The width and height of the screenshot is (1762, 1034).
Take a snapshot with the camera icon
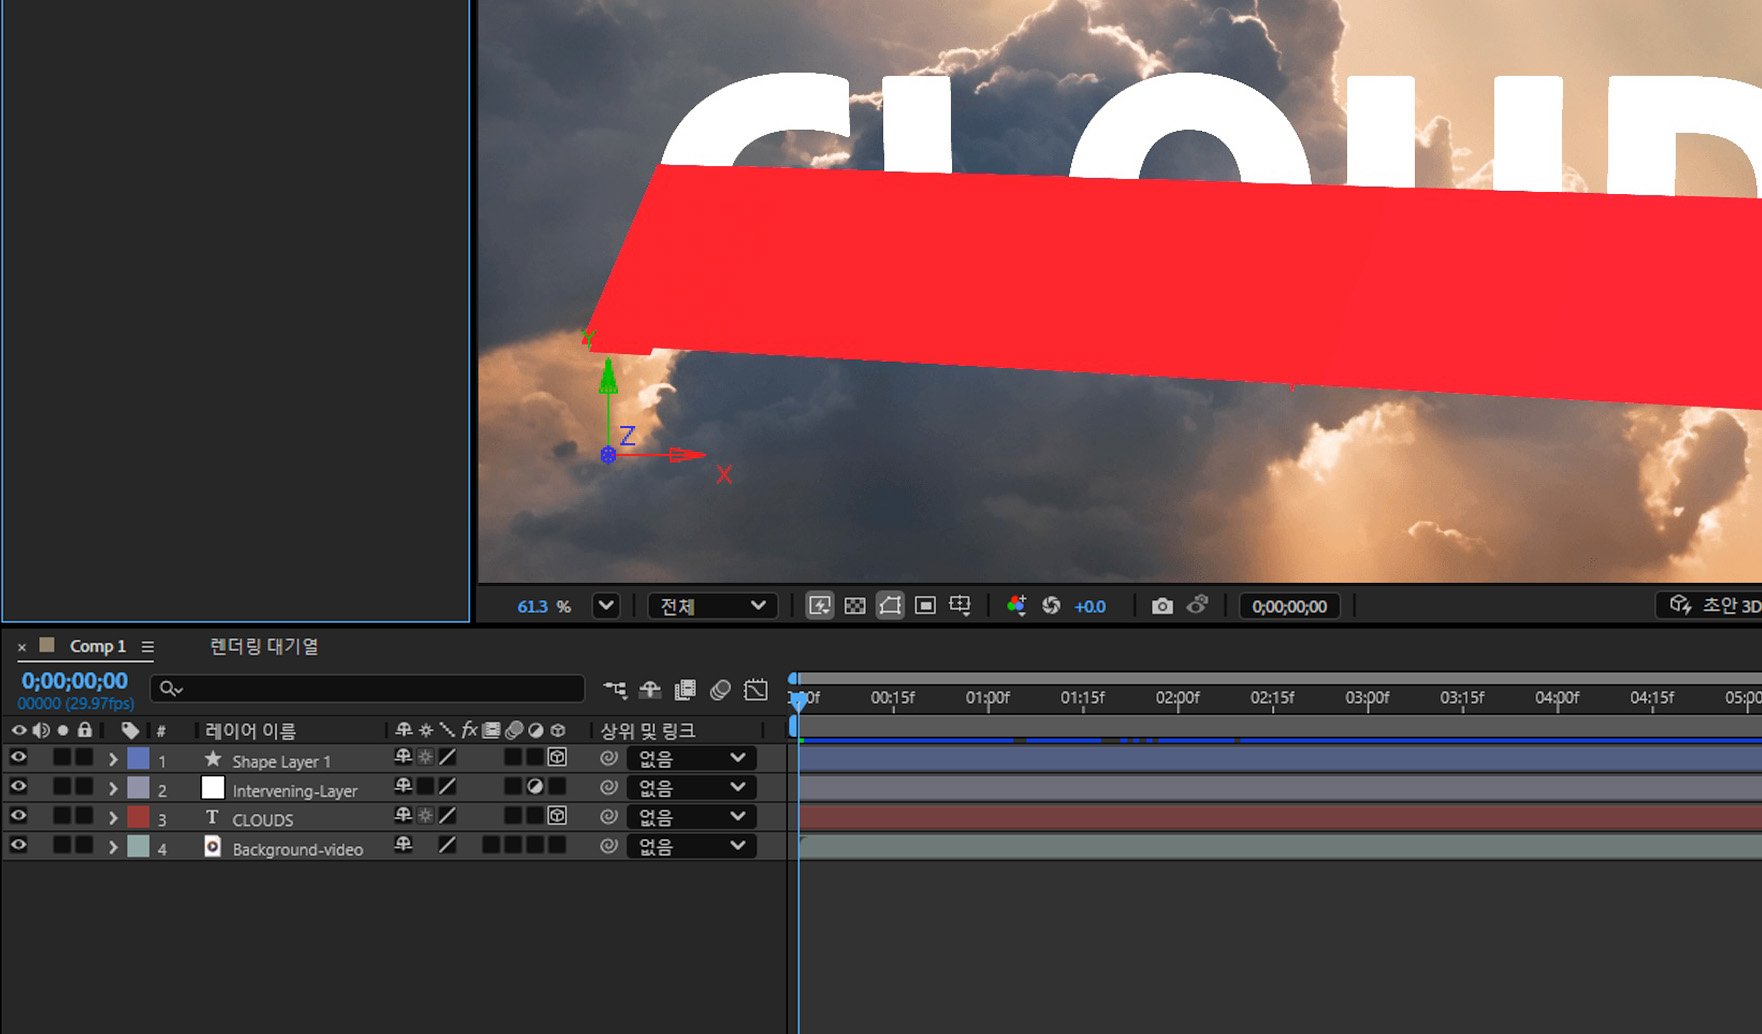pos(1161,606)
